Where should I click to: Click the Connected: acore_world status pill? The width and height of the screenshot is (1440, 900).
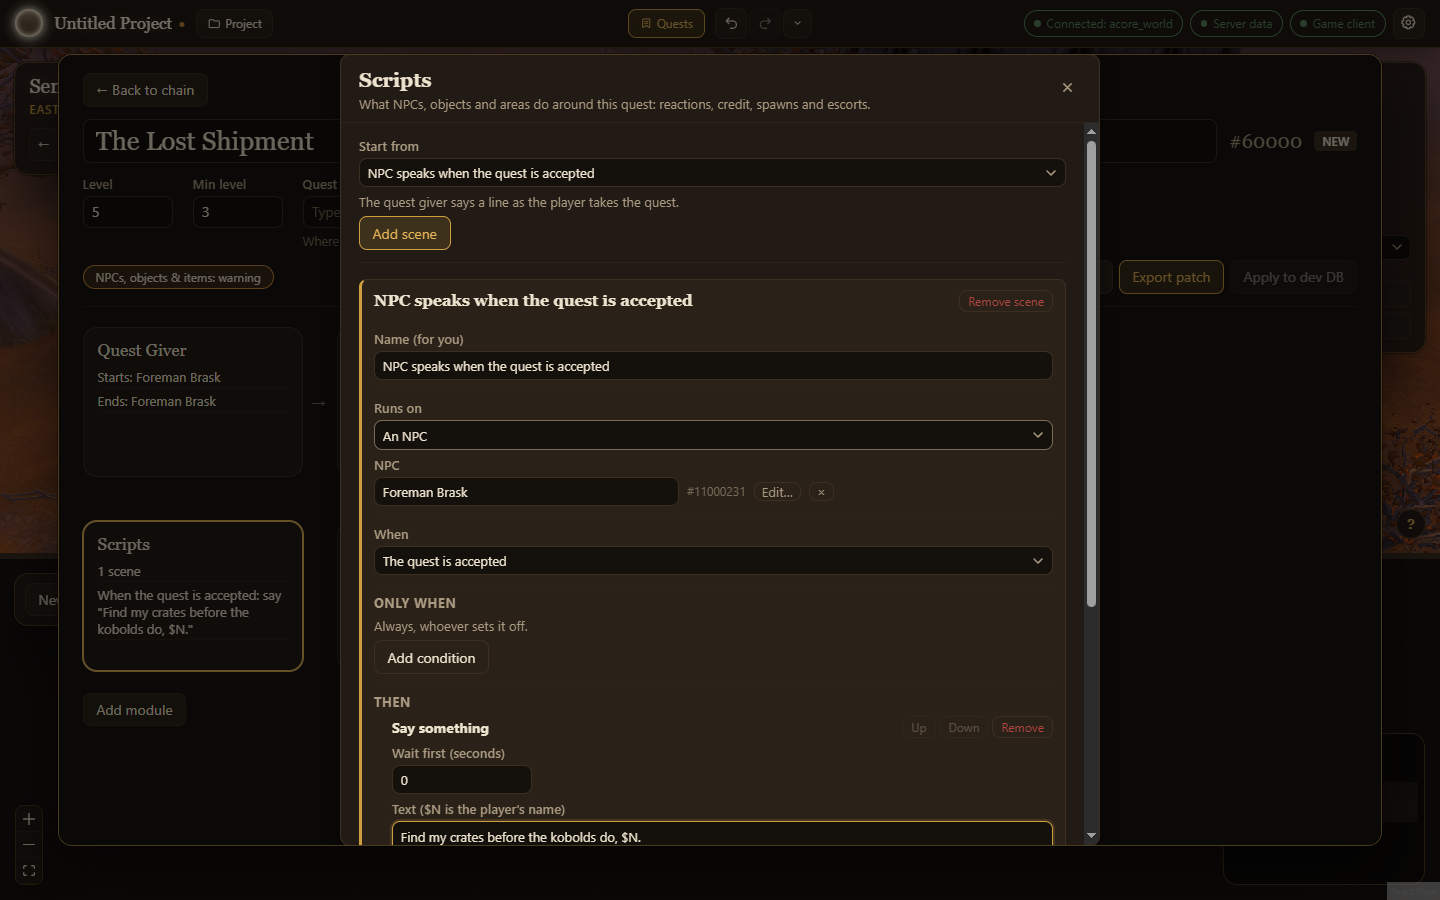point(1103,23)
